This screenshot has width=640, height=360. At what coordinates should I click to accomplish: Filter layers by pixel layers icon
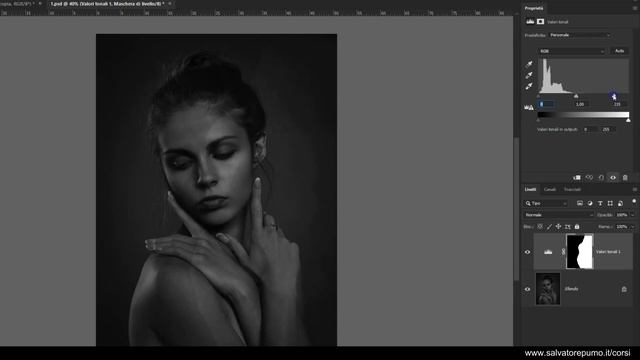pos(580,203)
